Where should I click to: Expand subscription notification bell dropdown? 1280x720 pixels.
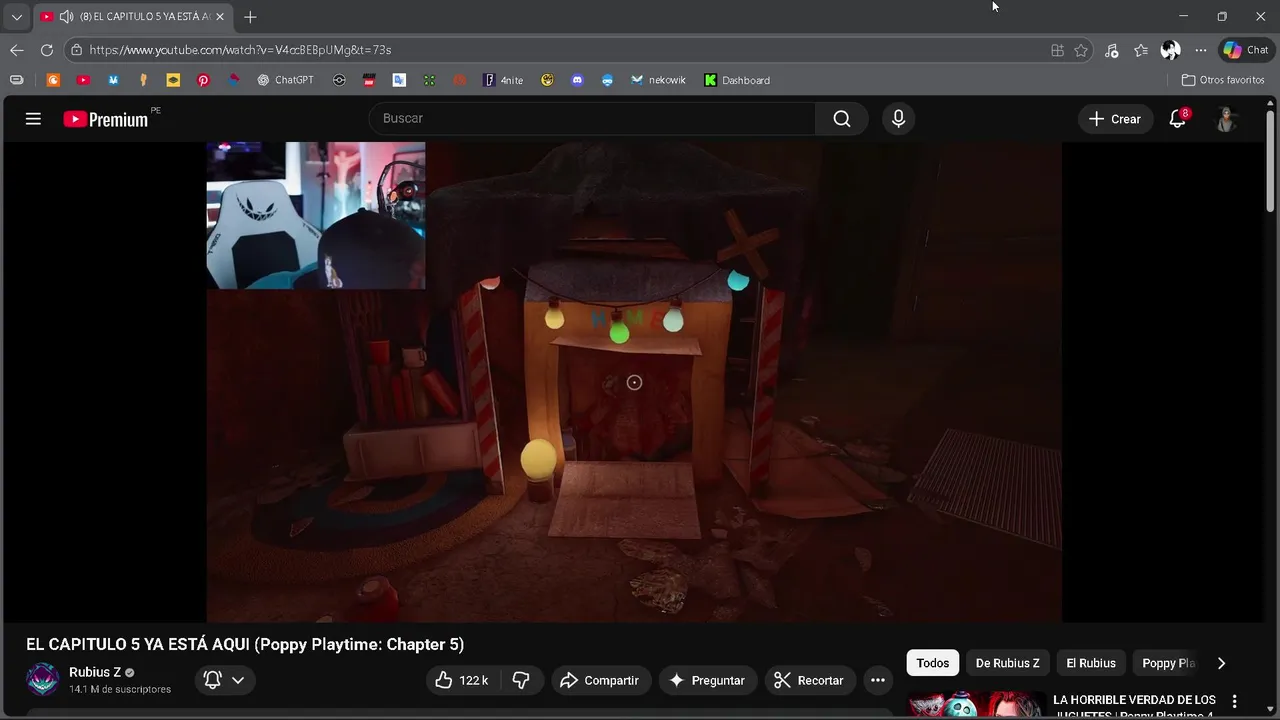coord(224,680)
